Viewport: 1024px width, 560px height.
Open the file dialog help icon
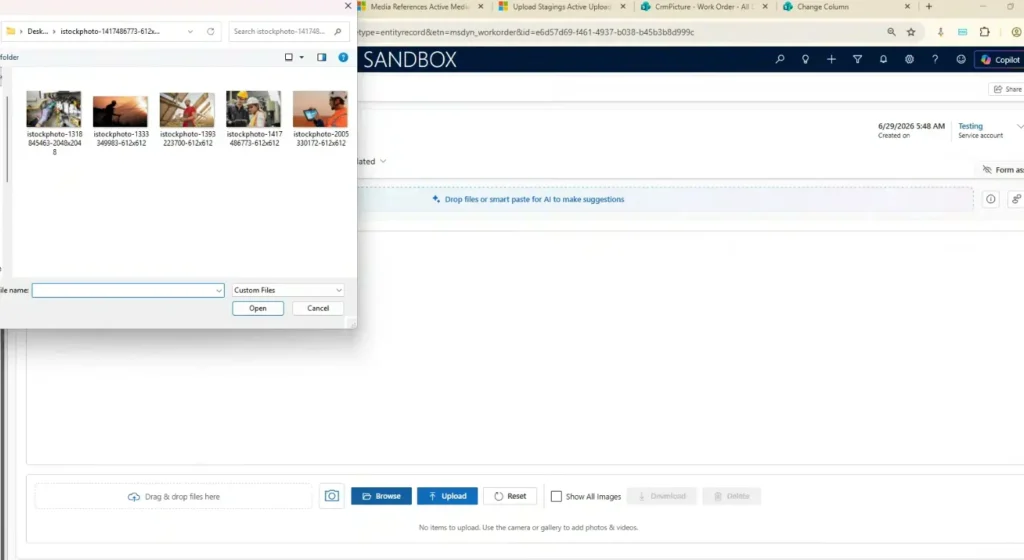point(343,57)
